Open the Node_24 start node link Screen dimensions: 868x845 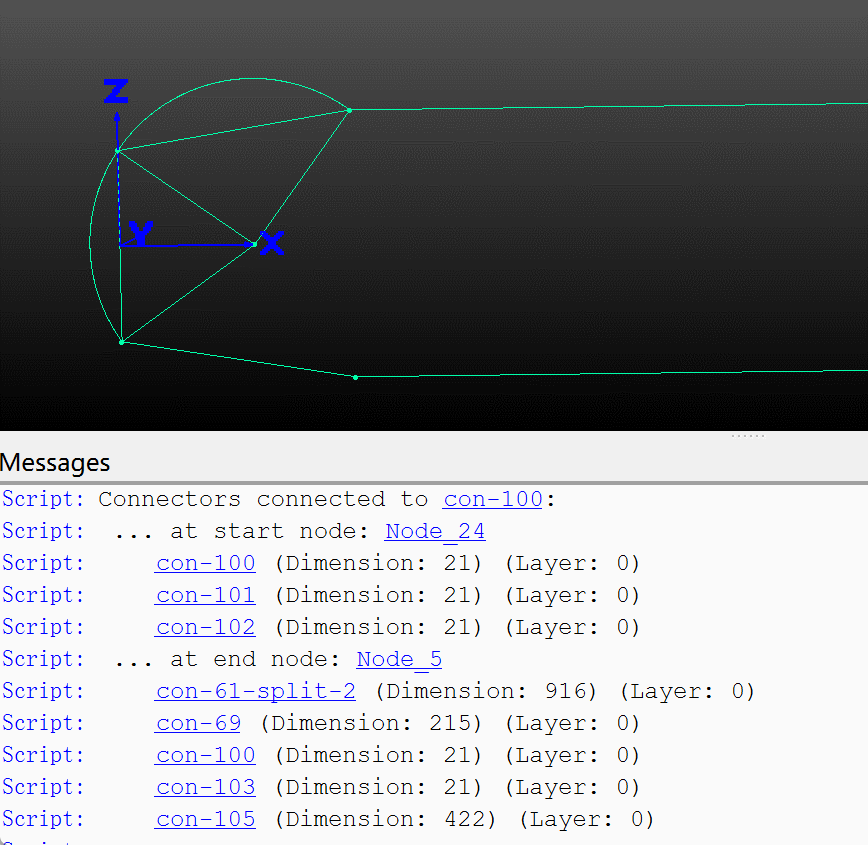434,531
